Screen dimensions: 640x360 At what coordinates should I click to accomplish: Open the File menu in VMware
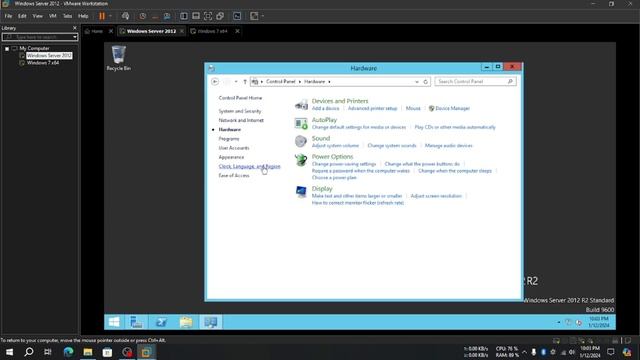point(8,16)
